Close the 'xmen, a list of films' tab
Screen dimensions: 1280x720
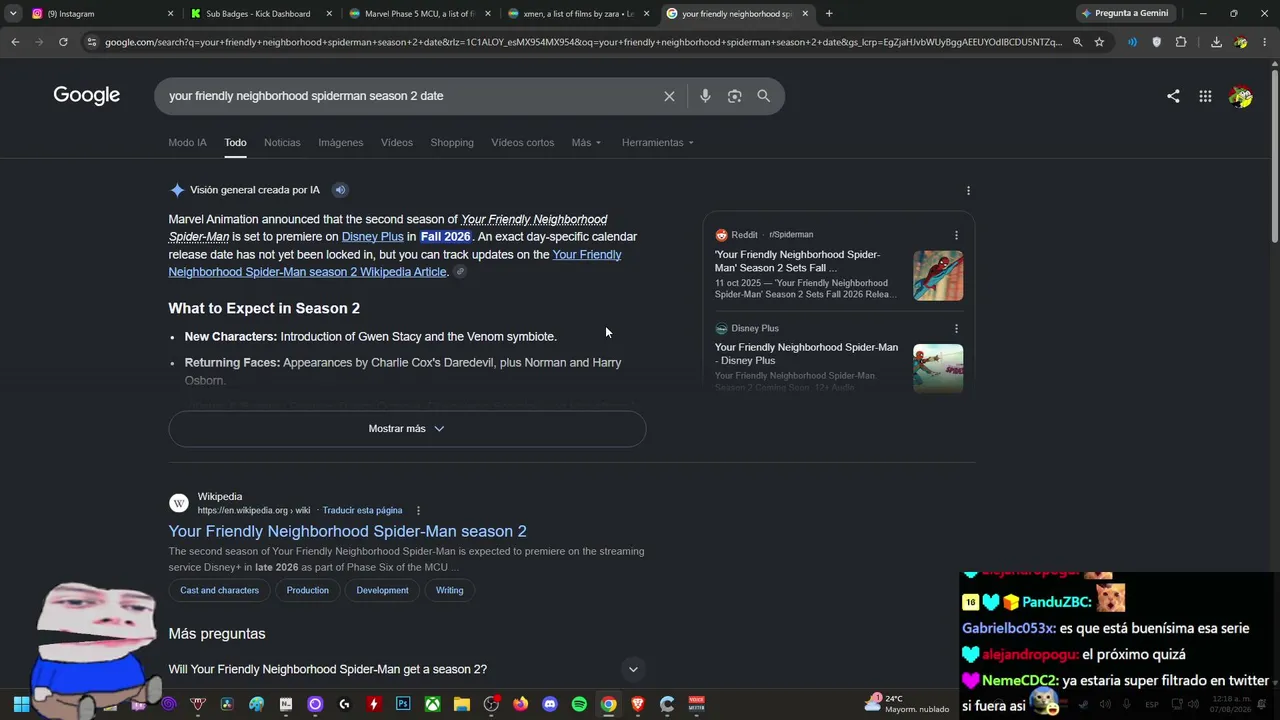tap(646, 14)
